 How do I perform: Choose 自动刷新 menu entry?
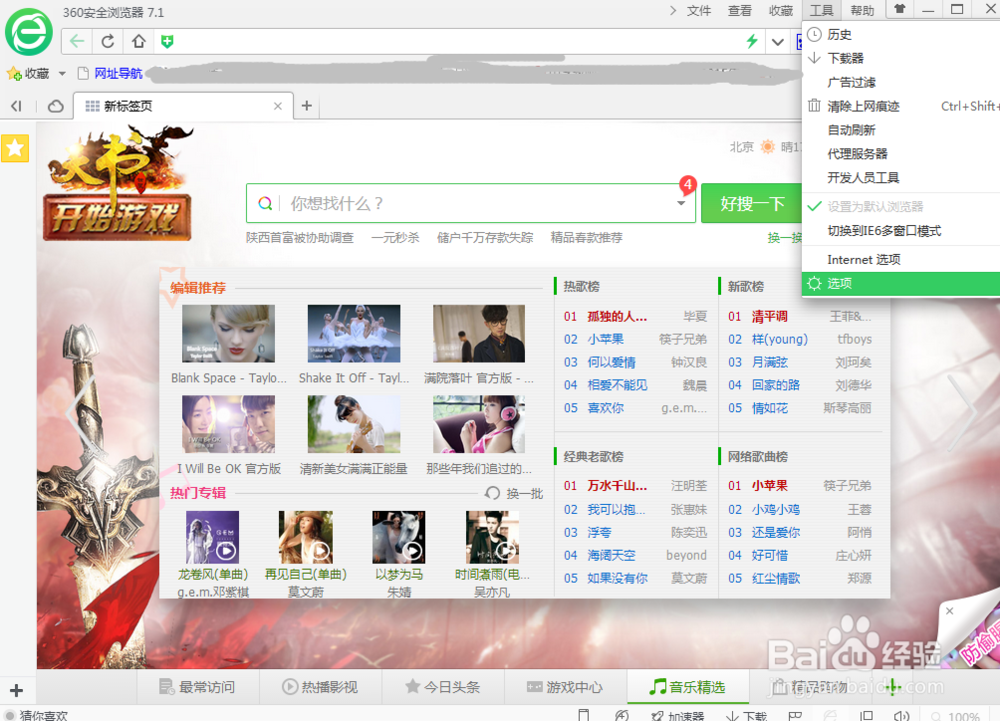tap(901, 130)
